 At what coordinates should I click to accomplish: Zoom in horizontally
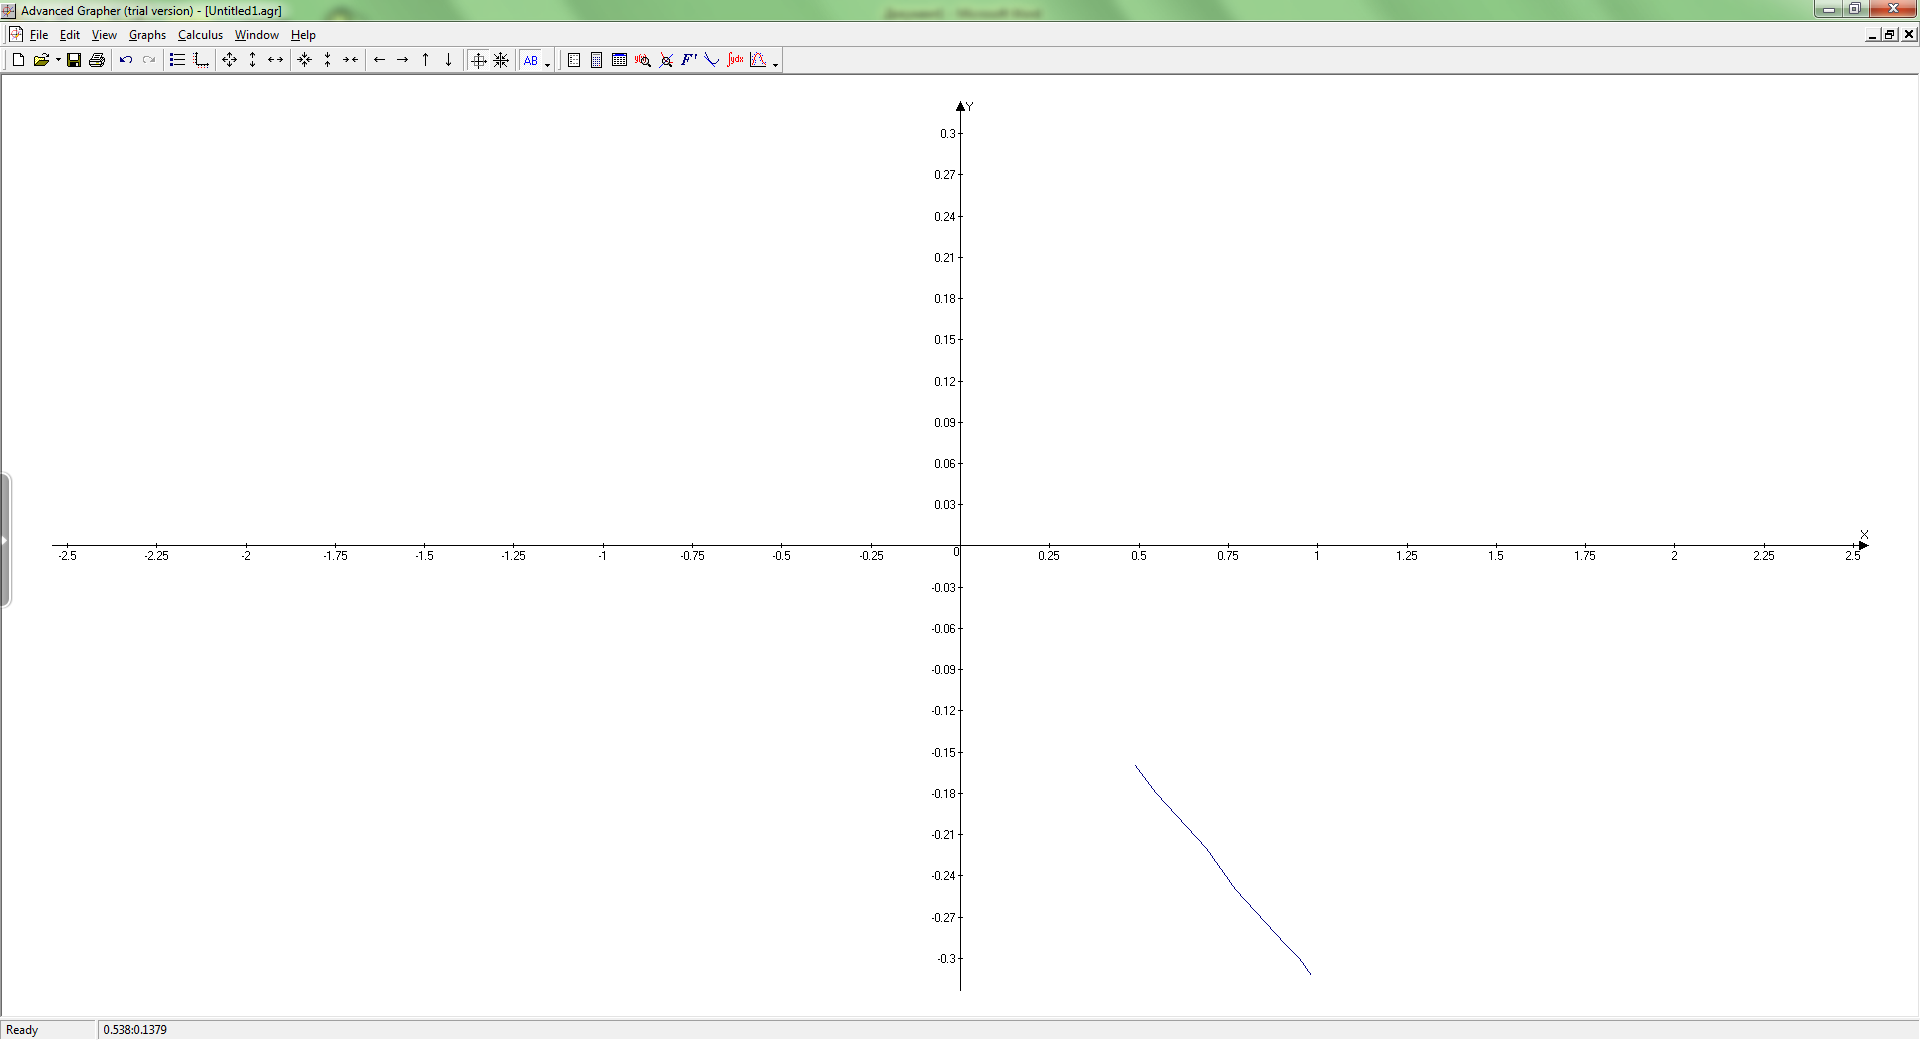click(x=276, y=60)
